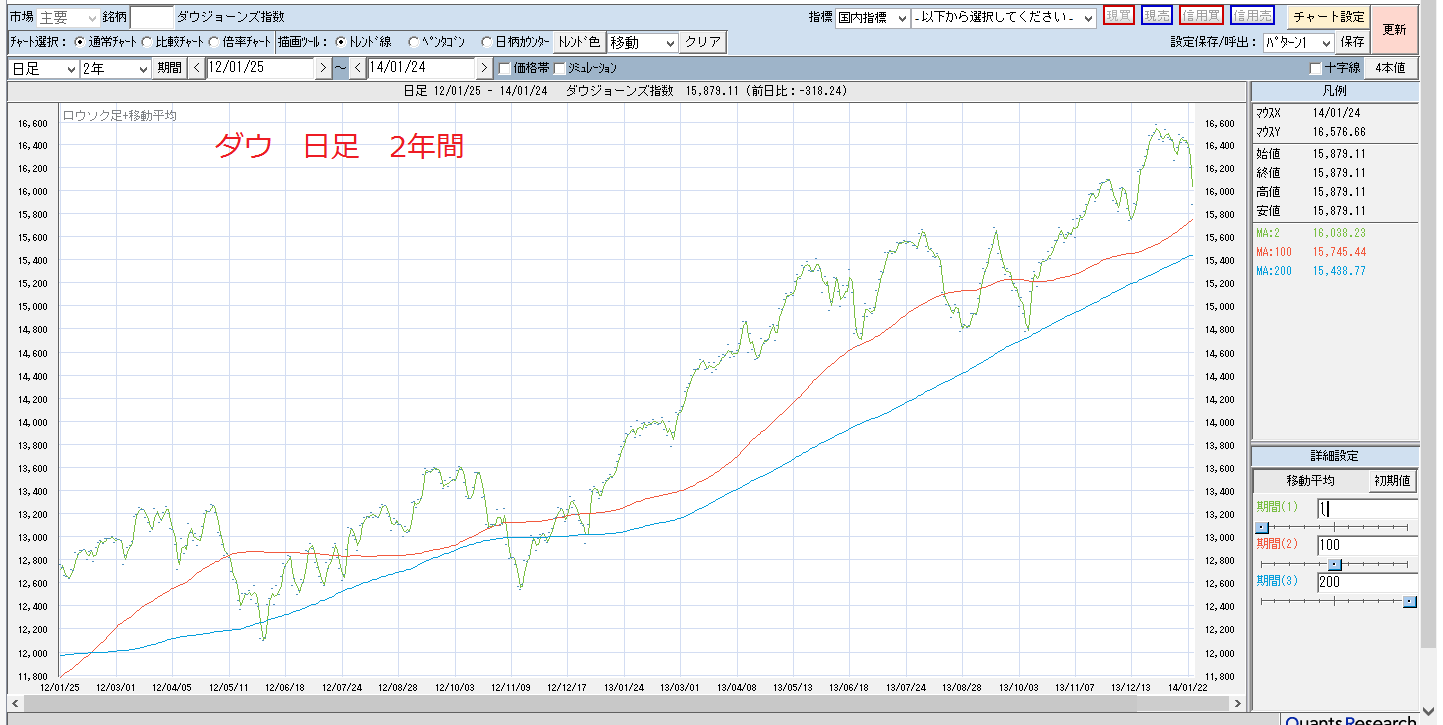The width and height of the screenshot is (1443, 725).
Task: Click the 期間(3) slider handle
Action: tap(1410, 601)
